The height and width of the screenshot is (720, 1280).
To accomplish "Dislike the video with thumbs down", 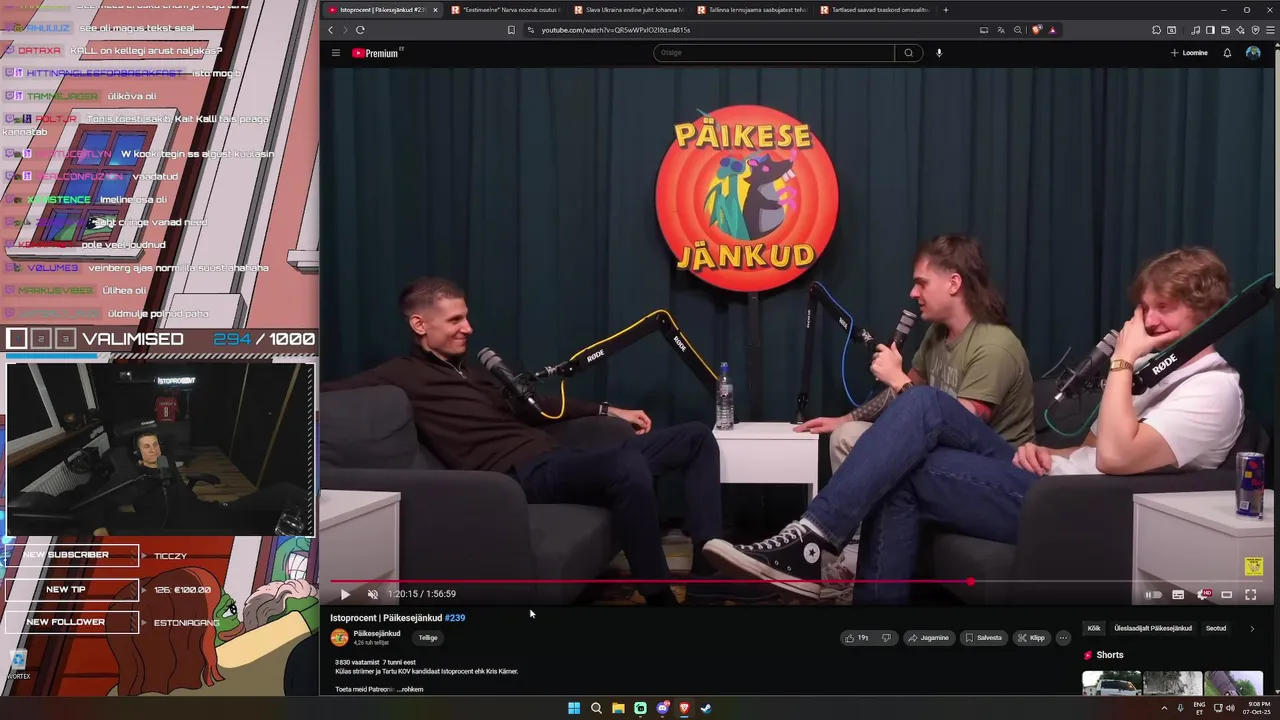I will coord(886,638).
